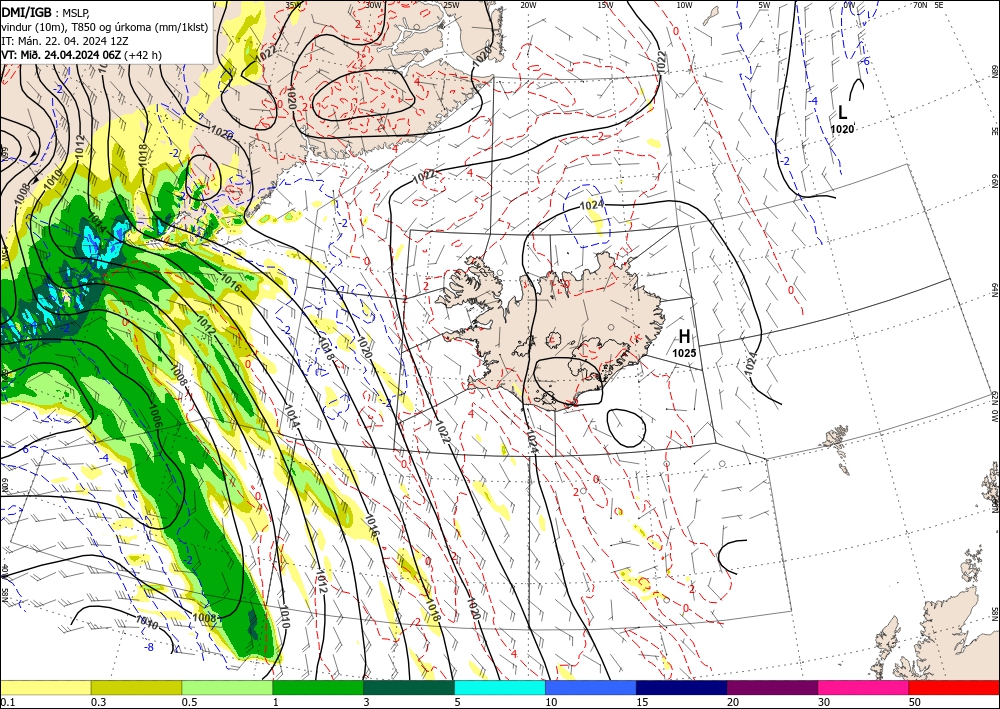The height and width of the screenshot is (709, 1000).
Task: Click the "64N" latitude label at right edge
Action: 994,289
